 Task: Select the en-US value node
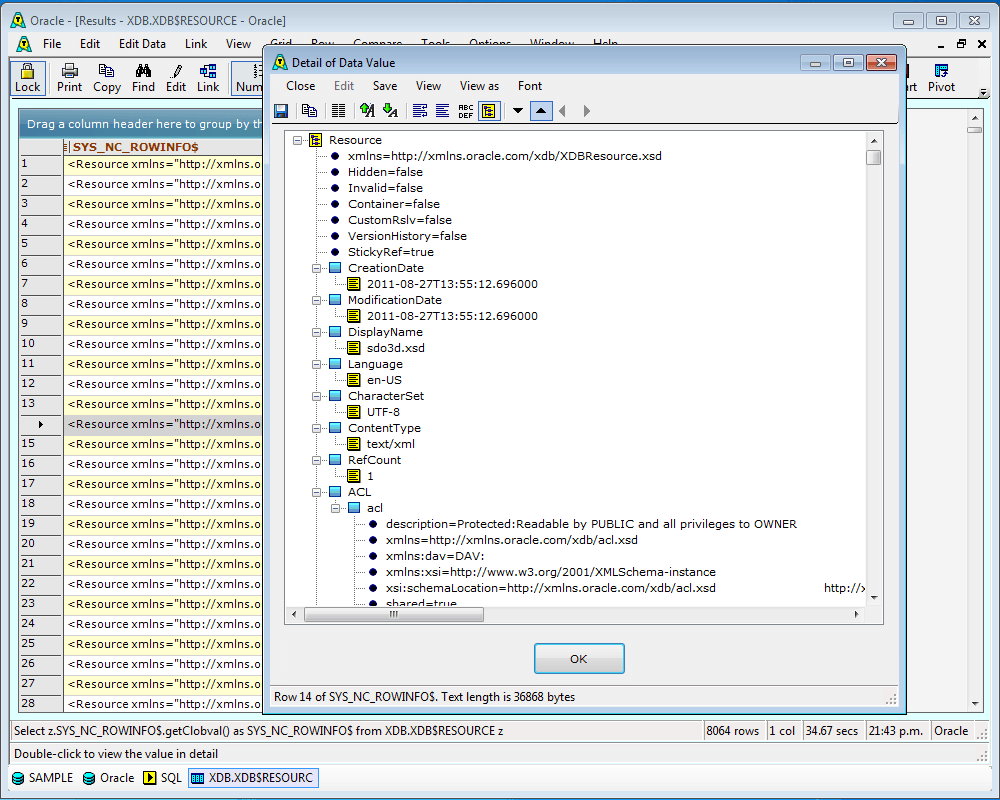pyautogui.click(x=384, y=380)
